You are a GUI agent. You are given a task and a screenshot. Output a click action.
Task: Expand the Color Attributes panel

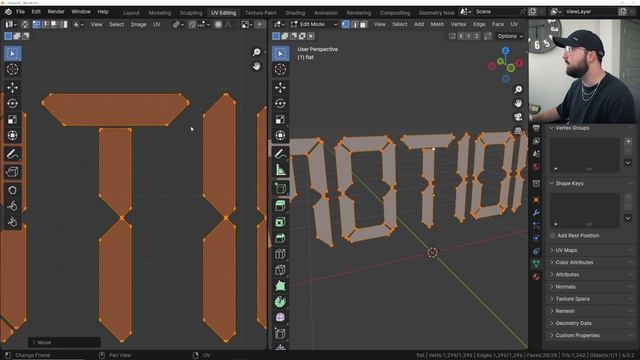coord(590,262)
